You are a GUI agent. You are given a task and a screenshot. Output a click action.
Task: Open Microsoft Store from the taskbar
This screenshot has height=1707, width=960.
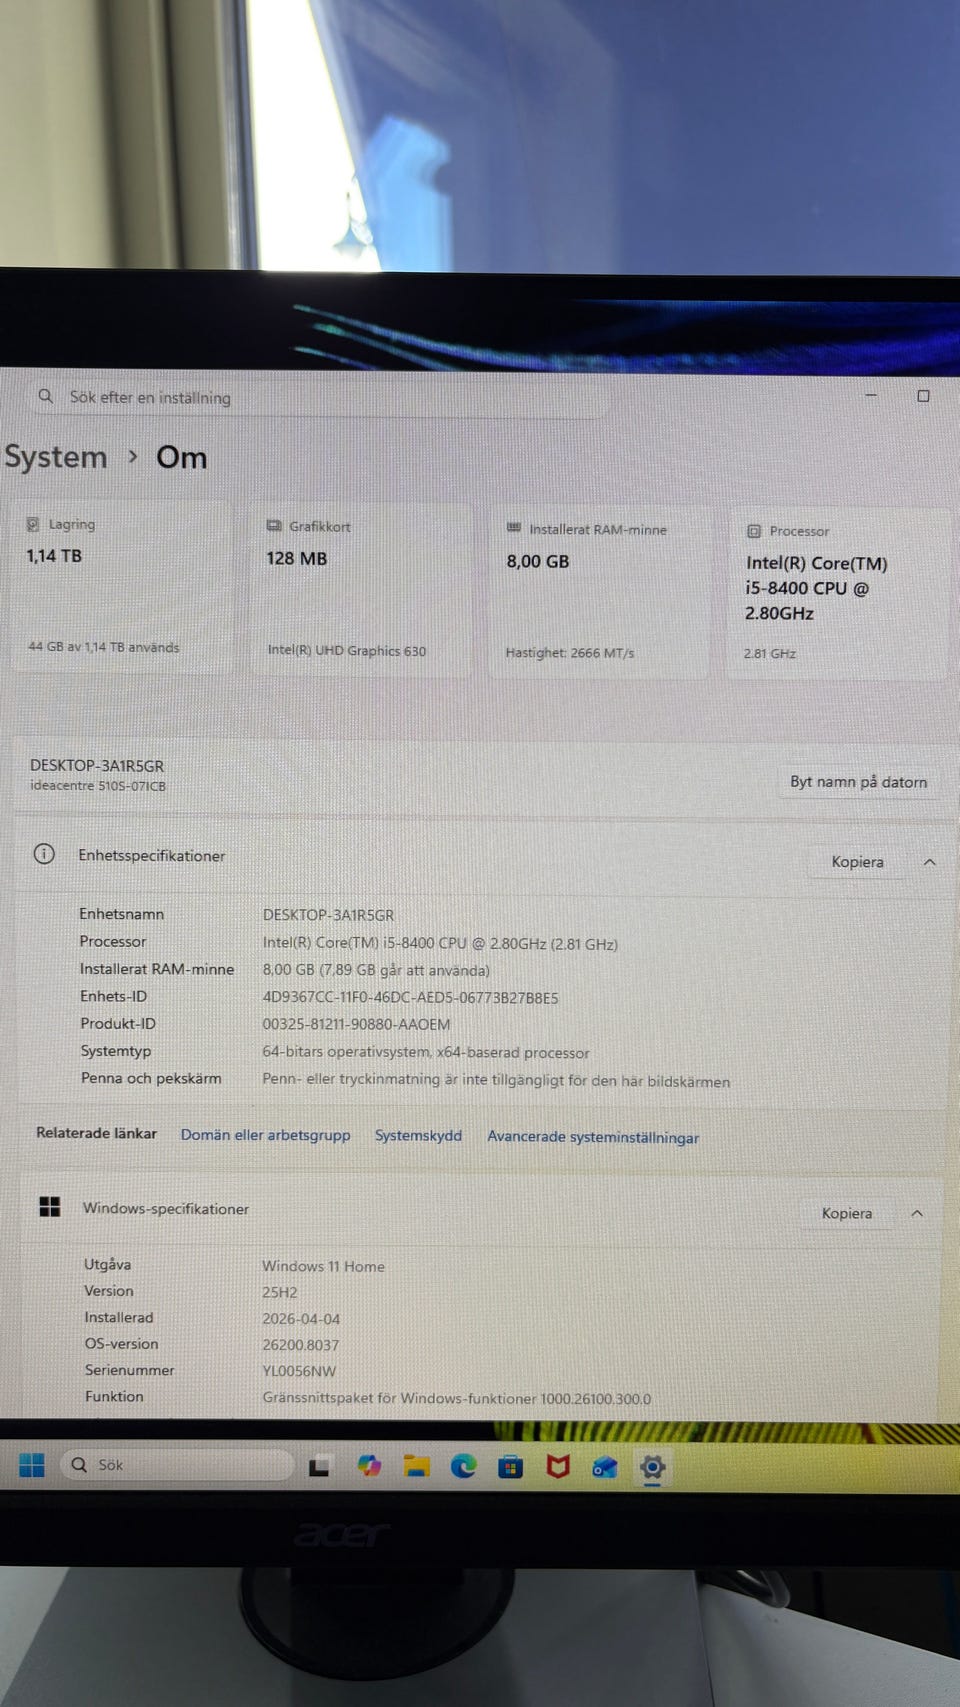510,1467
